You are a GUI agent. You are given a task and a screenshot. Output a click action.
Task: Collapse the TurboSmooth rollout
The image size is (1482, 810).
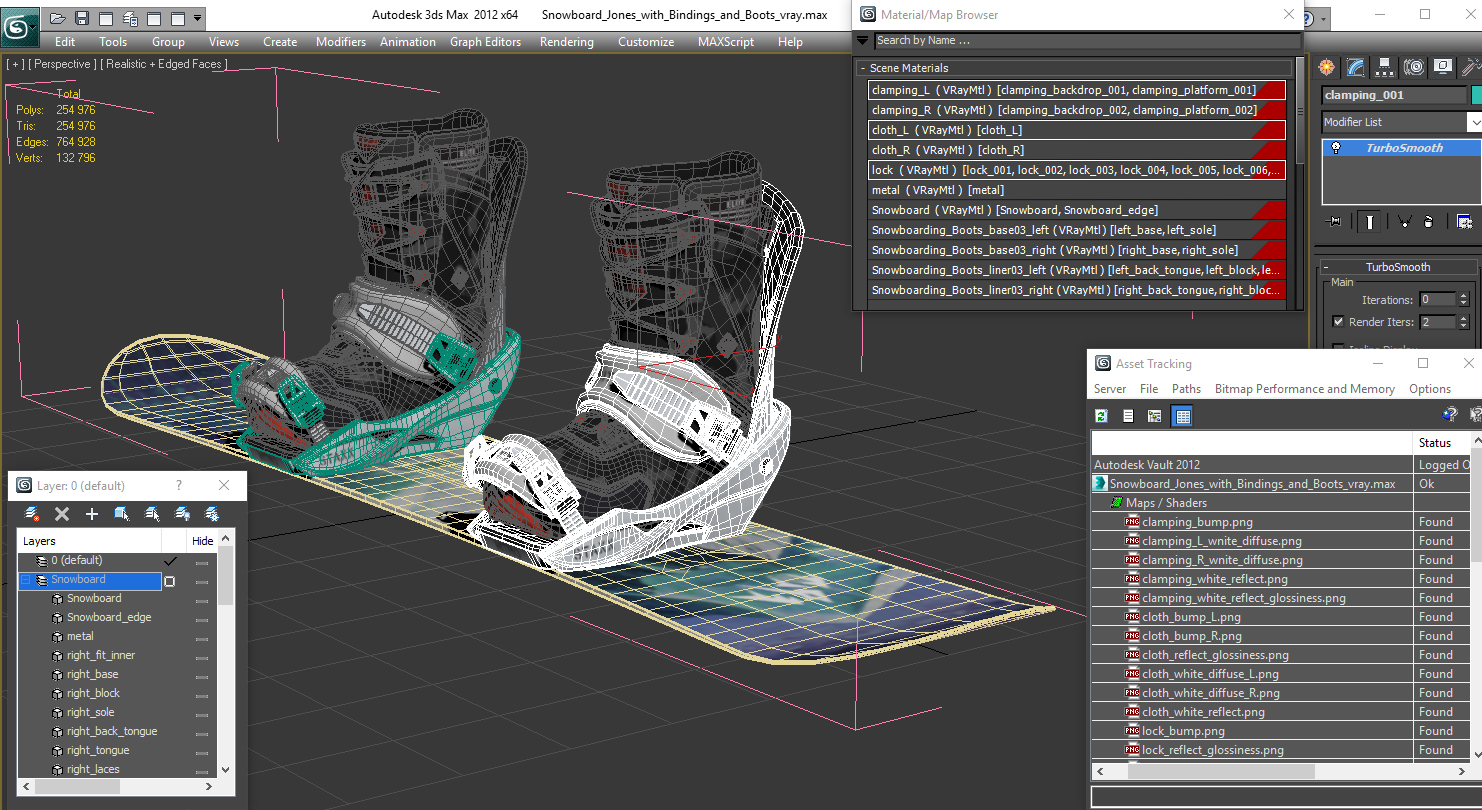coord(1397,267)
